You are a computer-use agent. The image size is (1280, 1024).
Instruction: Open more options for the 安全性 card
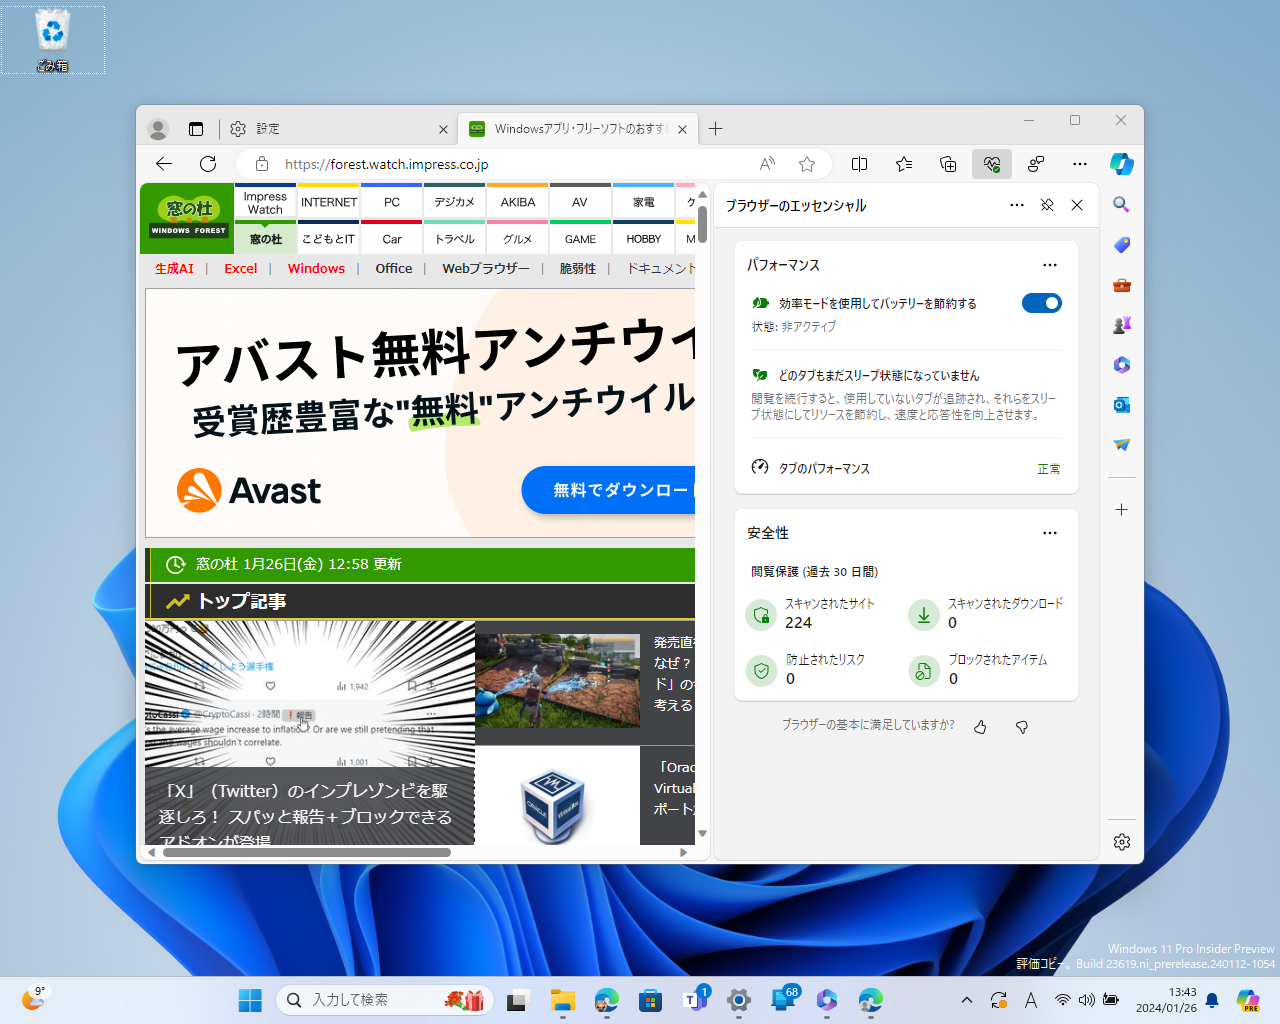pyautogui.click(x=1049, y=533)
